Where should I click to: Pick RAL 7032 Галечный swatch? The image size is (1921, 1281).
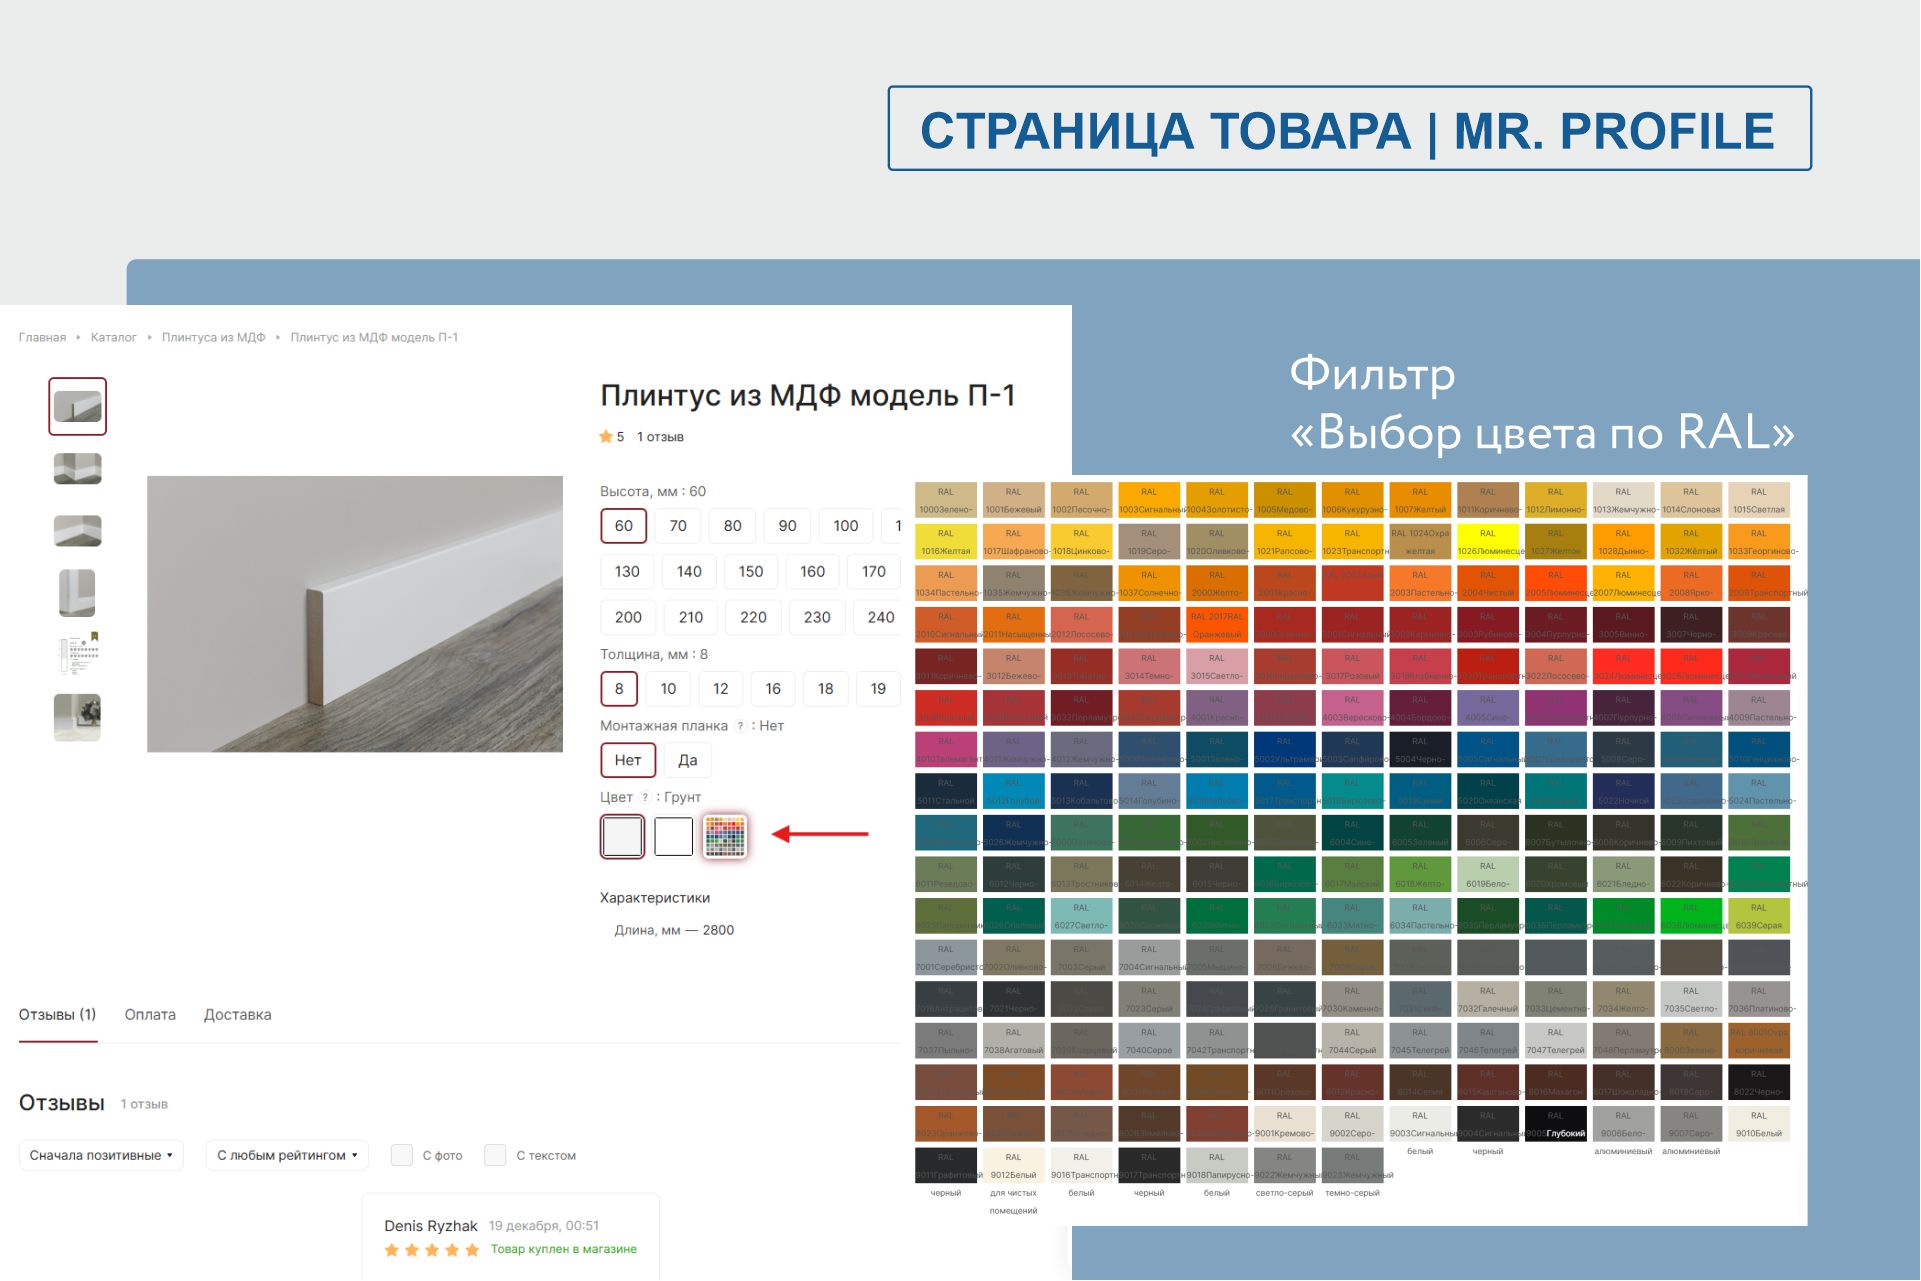(x=1488, y=1000)
